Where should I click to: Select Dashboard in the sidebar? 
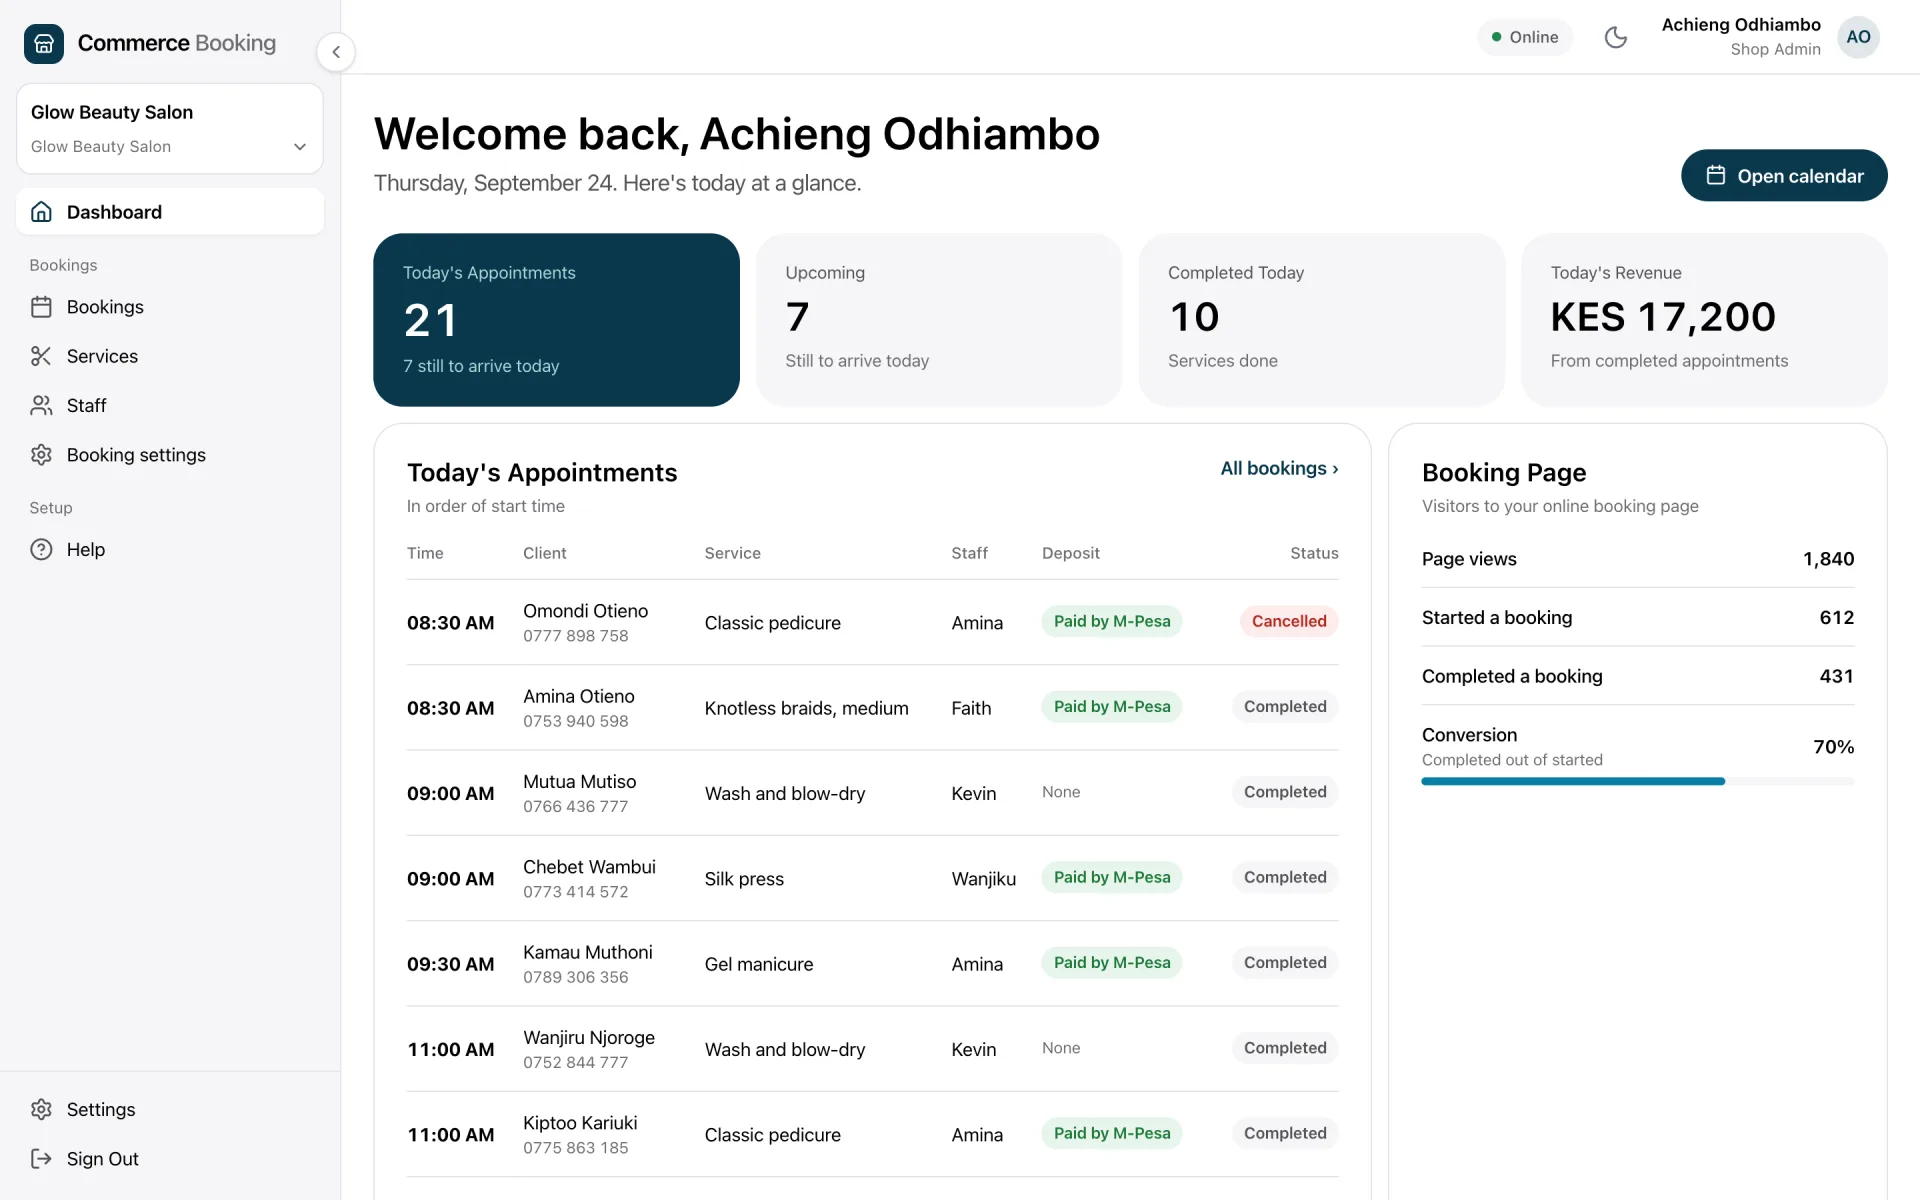[170, 212]
